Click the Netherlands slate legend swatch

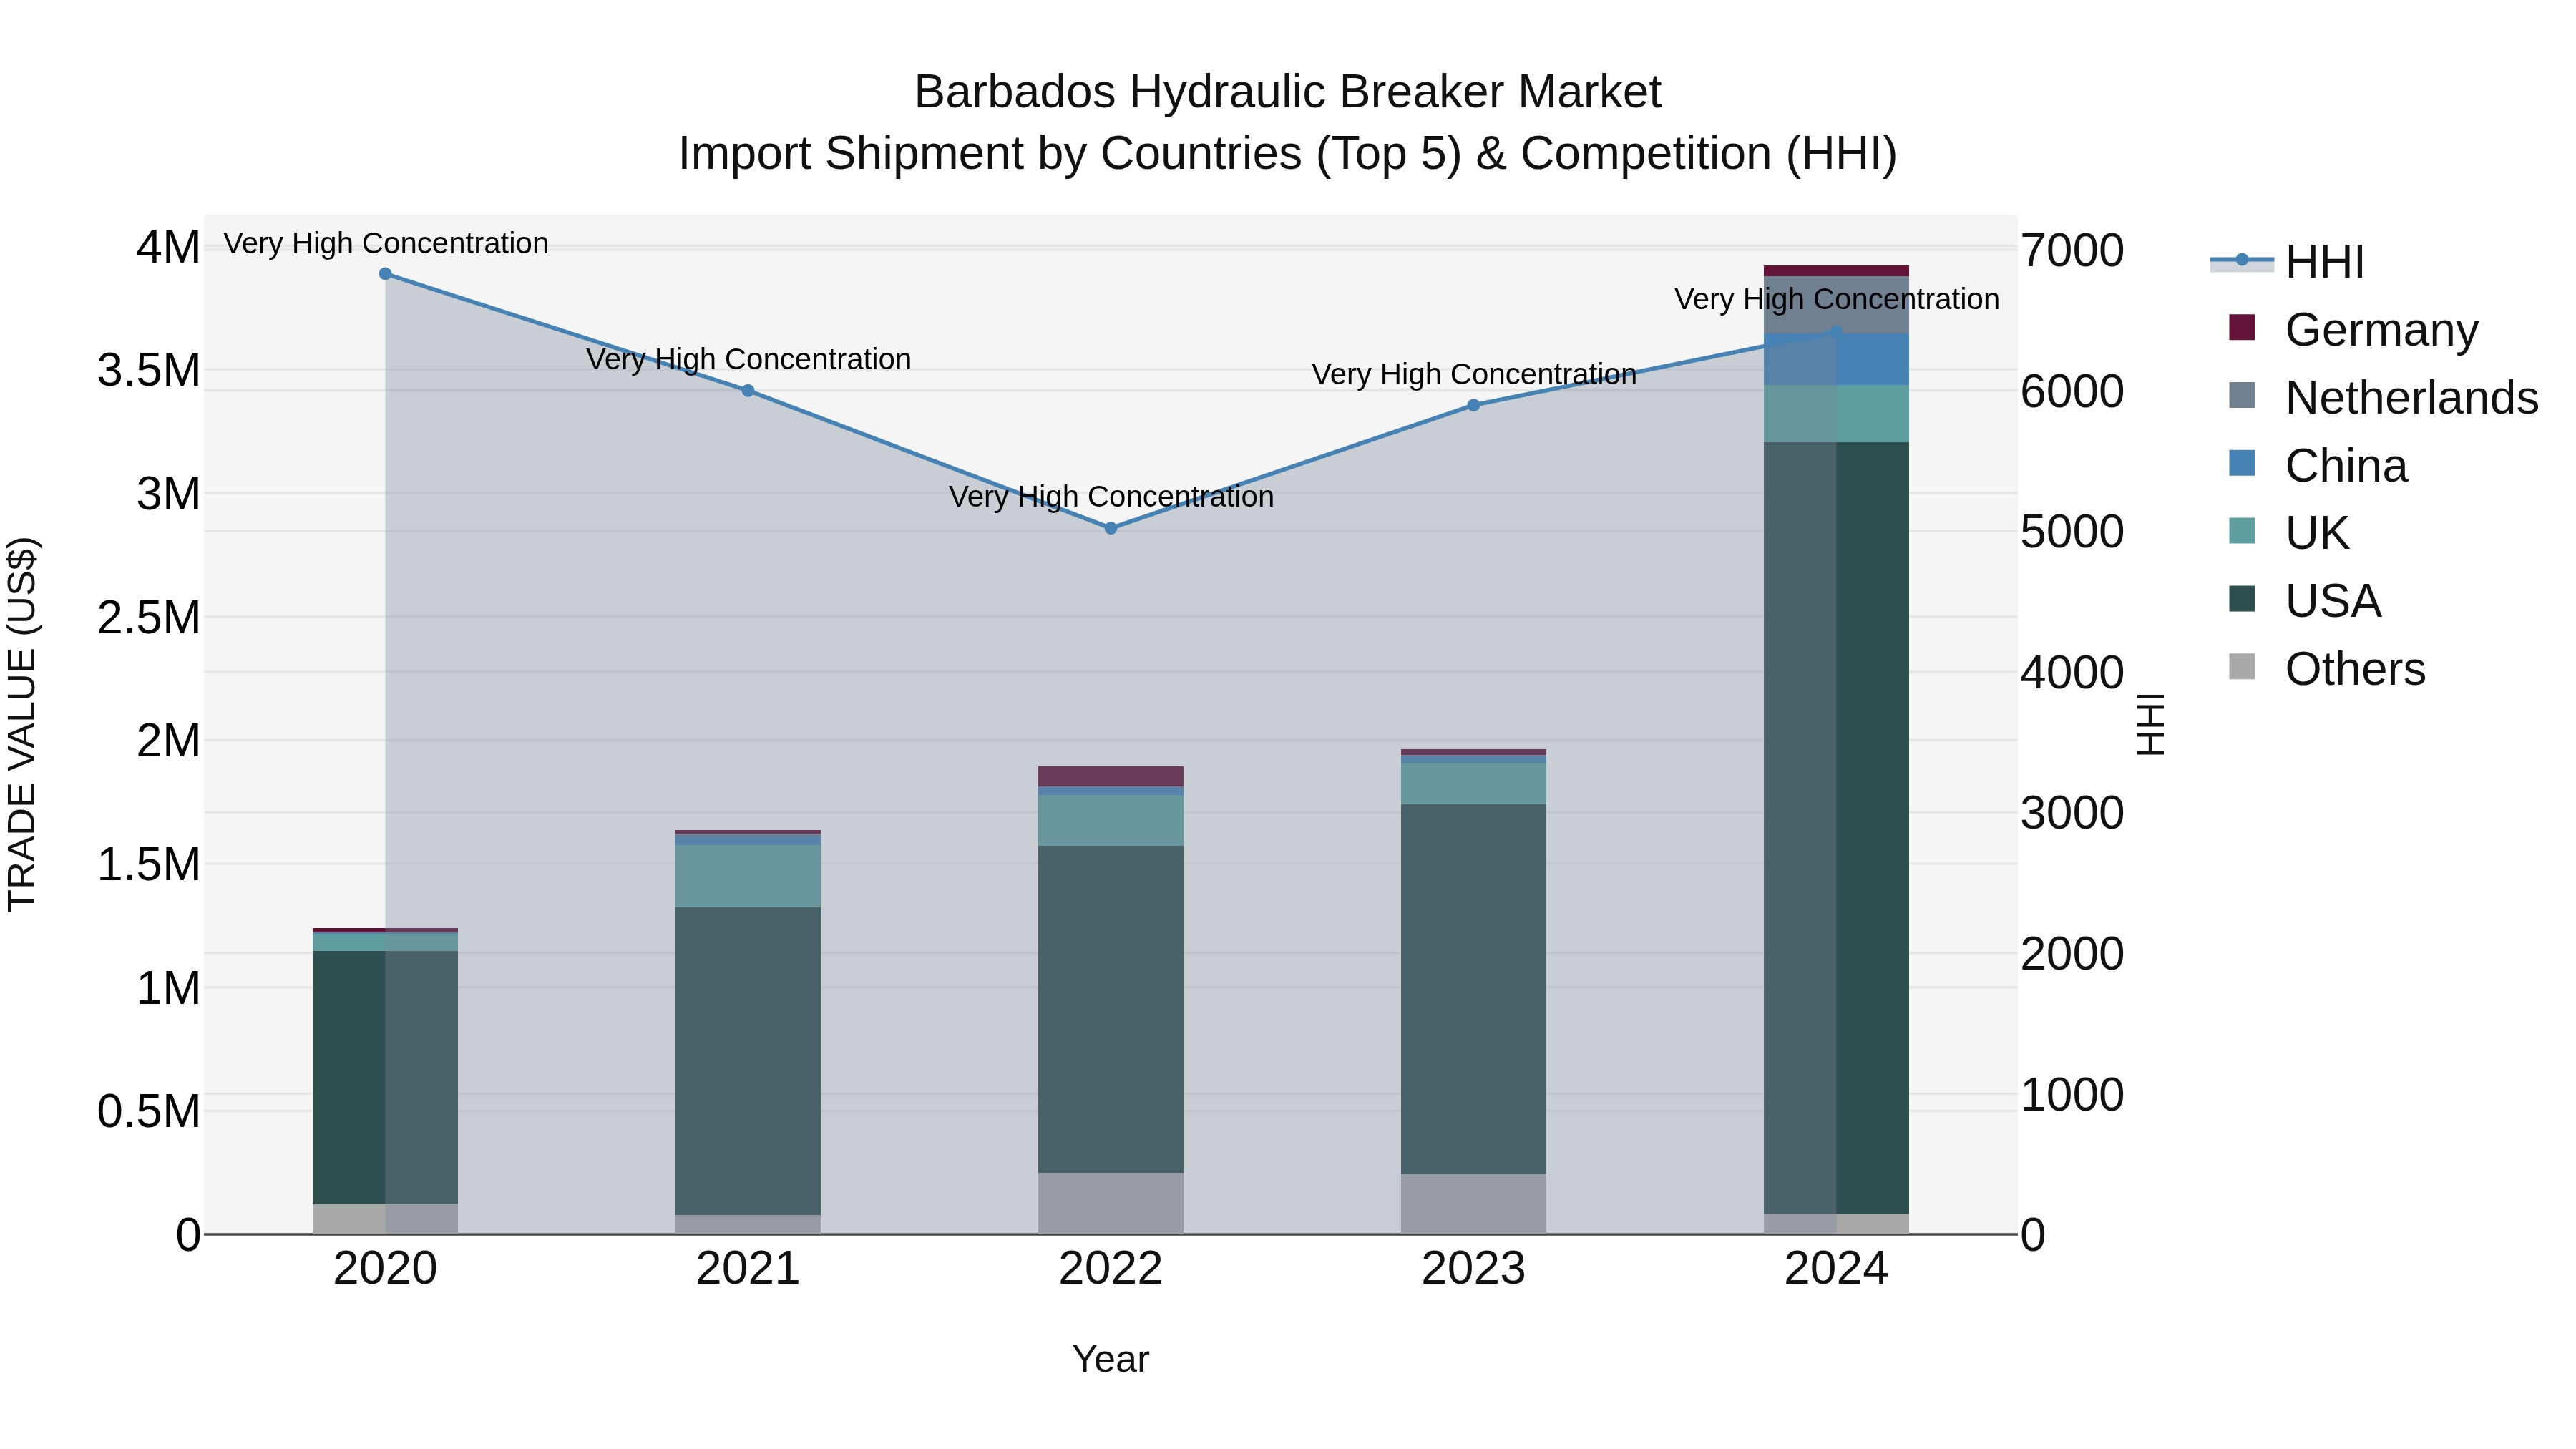[x=2242, y=395]
